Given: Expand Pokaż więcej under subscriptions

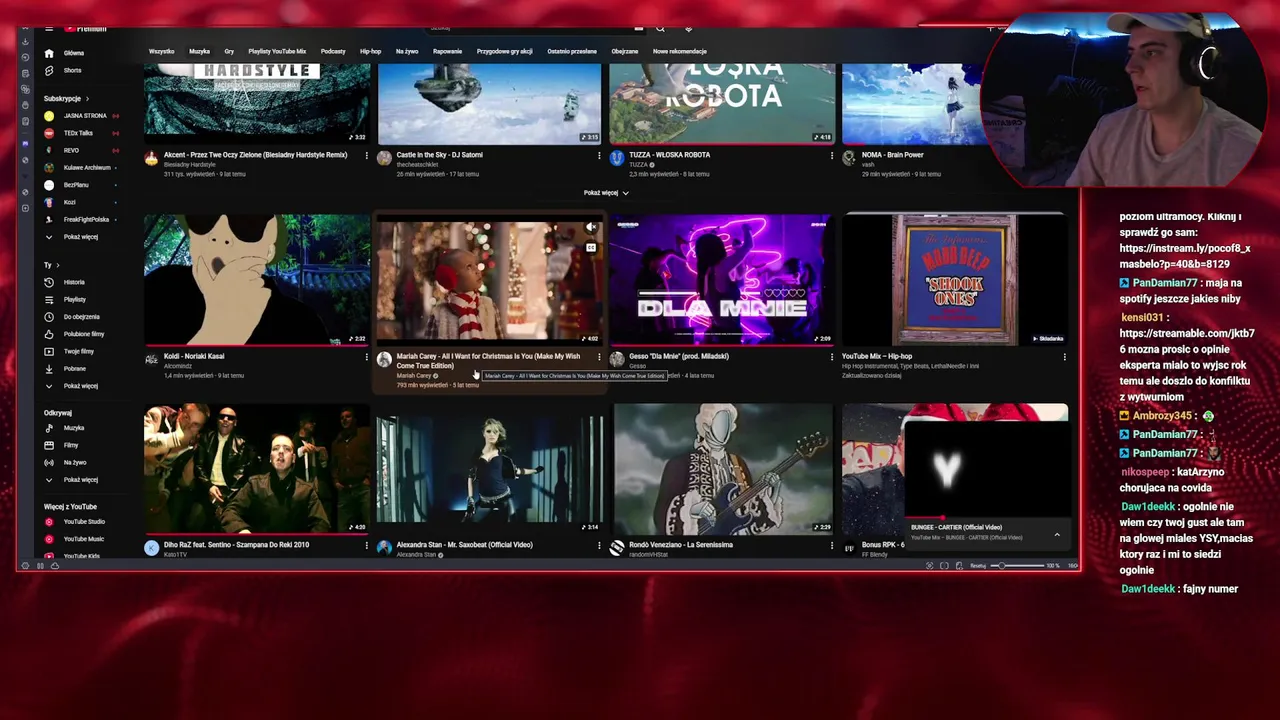Looking at the screenshot, I should pyautogui.click(x=72, y=237).
